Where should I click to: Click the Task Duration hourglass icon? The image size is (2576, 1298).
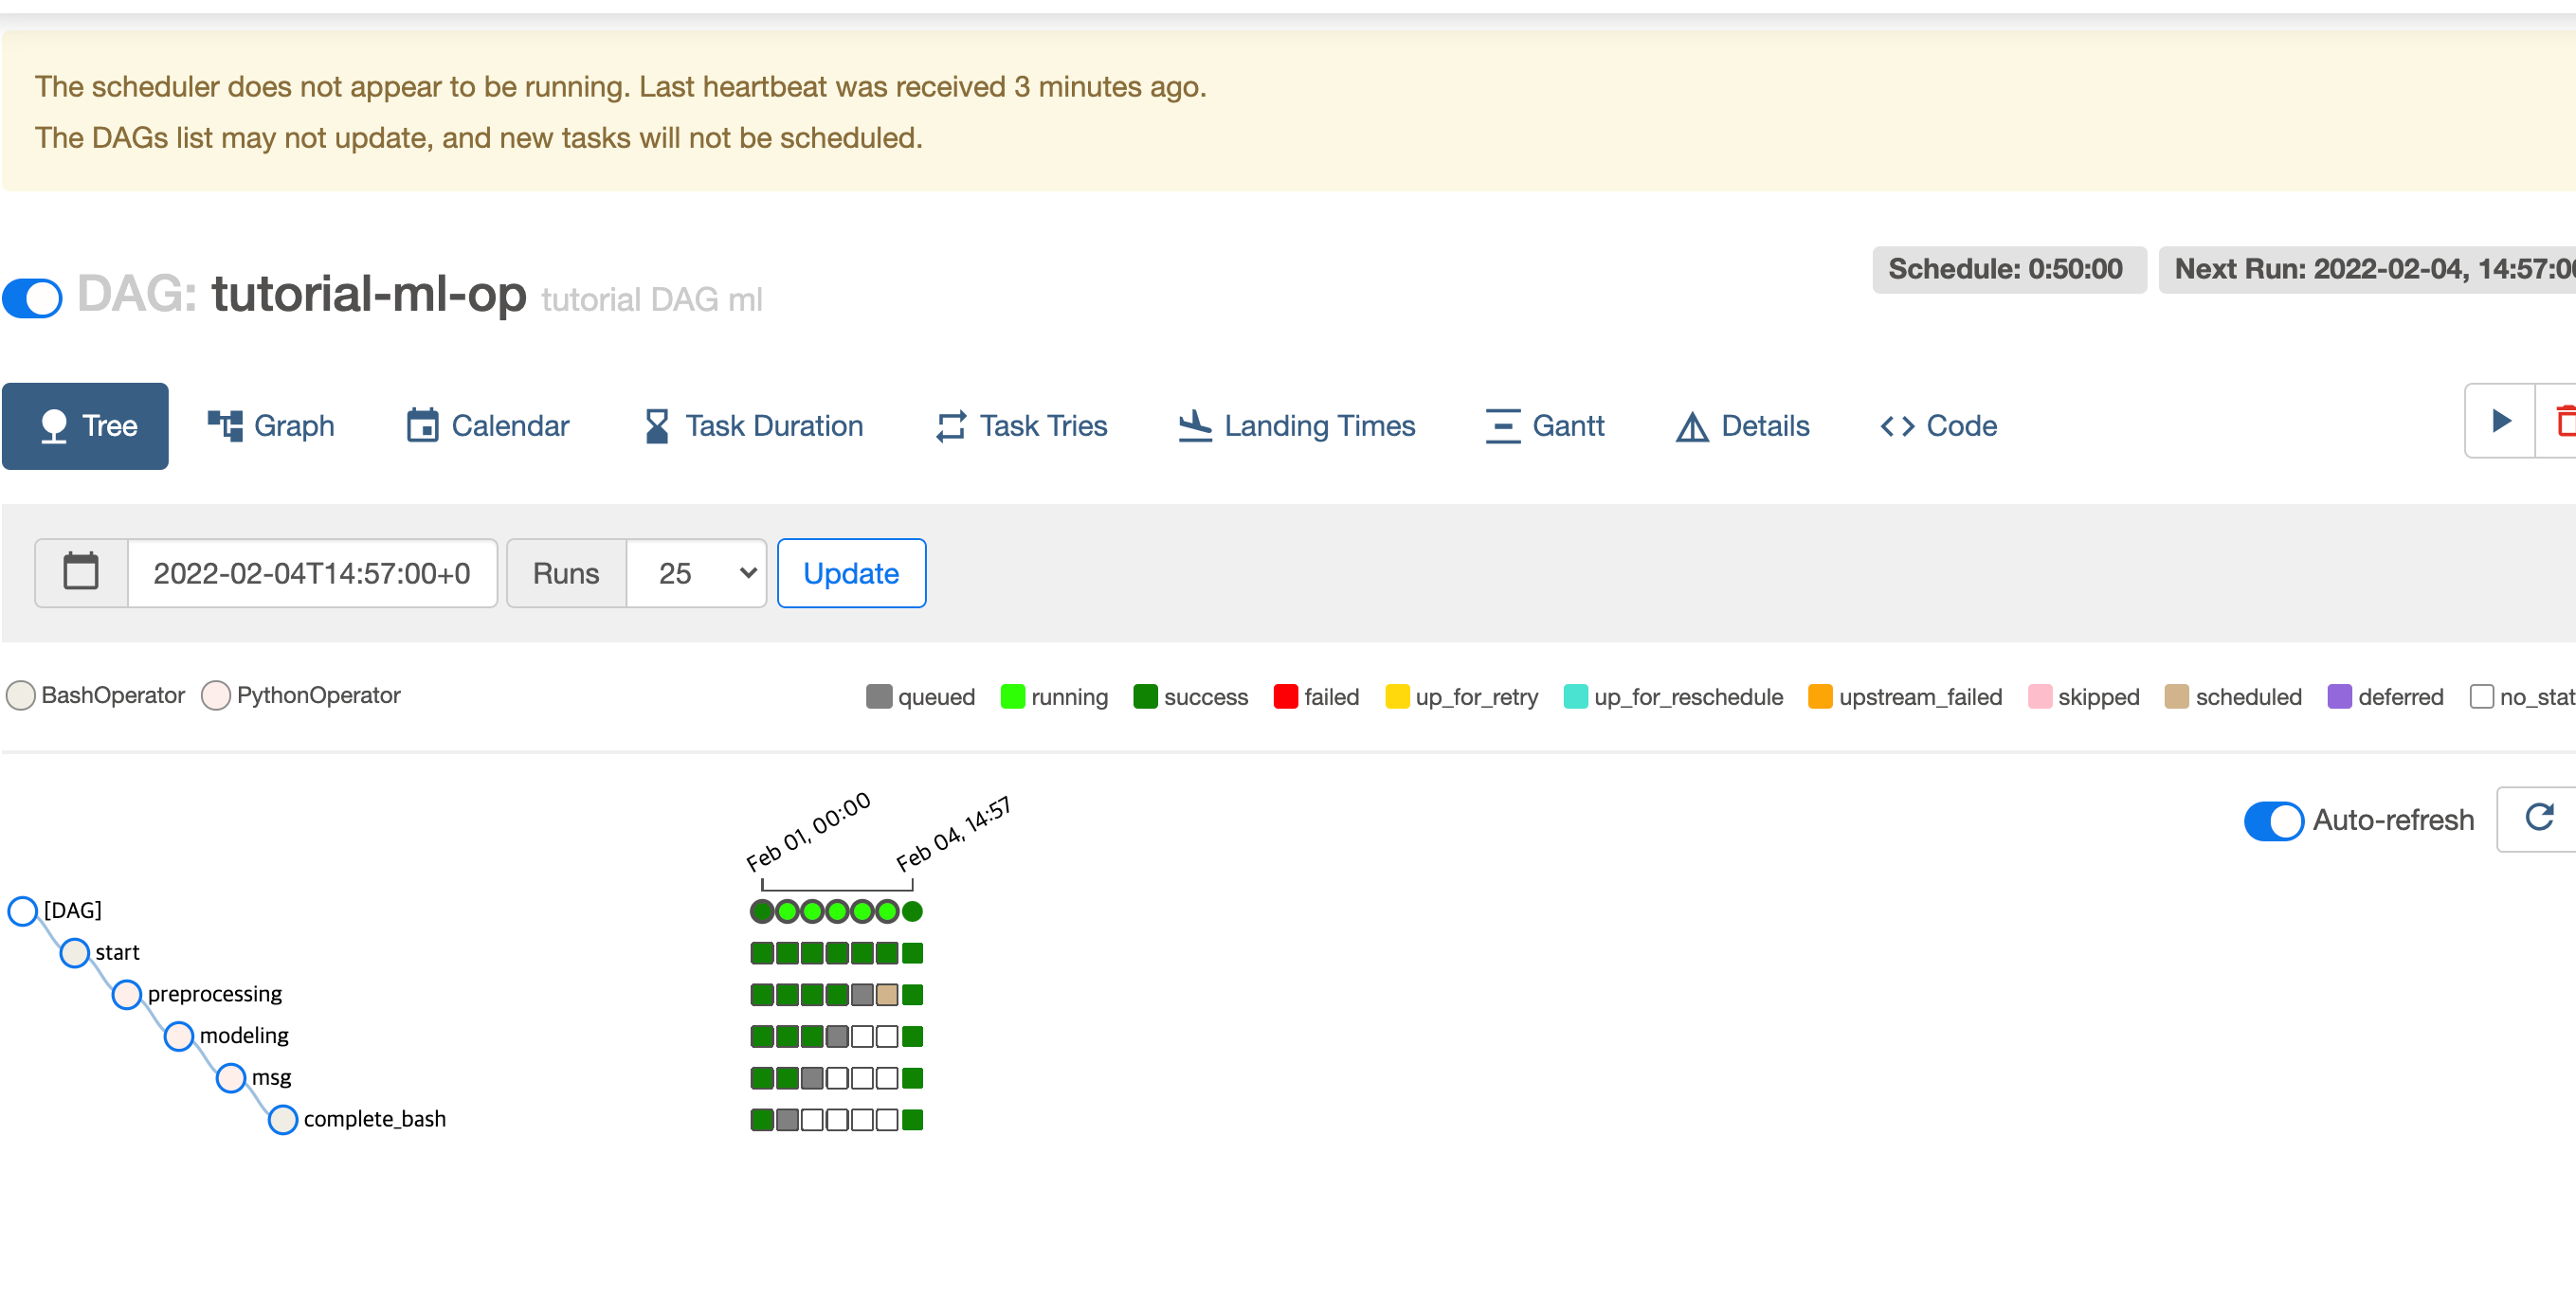(x=657, y=426)
